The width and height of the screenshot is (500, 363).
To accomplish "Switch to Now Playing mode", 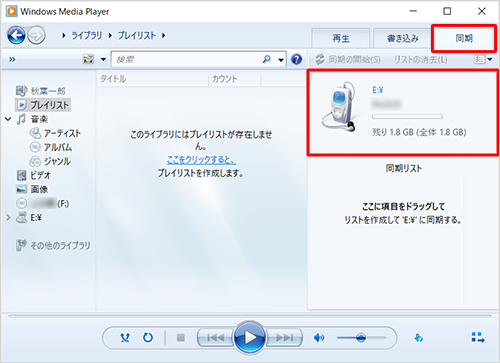I will click(478, 337).
